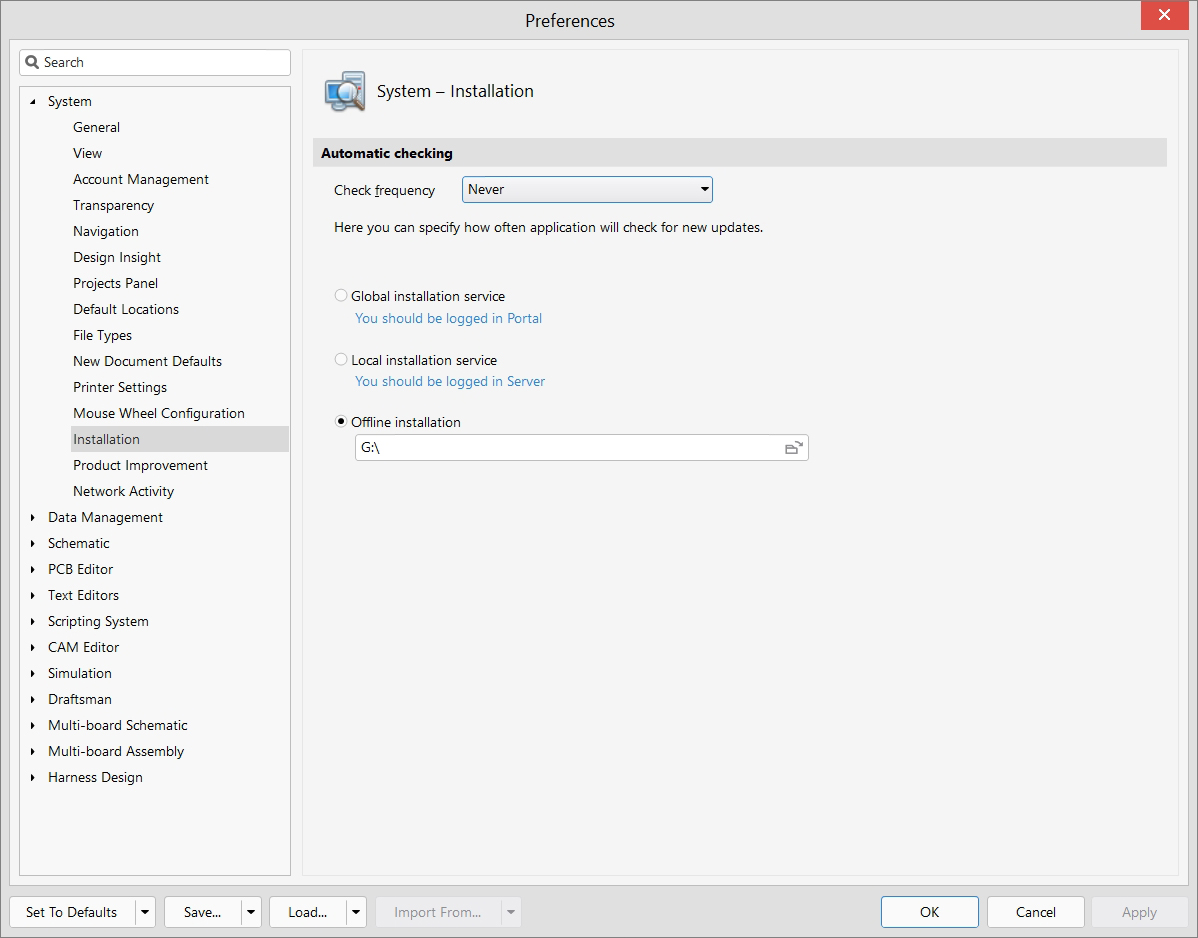Screen dimensions: 1198x938
Task: Expand the Scripting System node
Action: [x=32, y=621]
